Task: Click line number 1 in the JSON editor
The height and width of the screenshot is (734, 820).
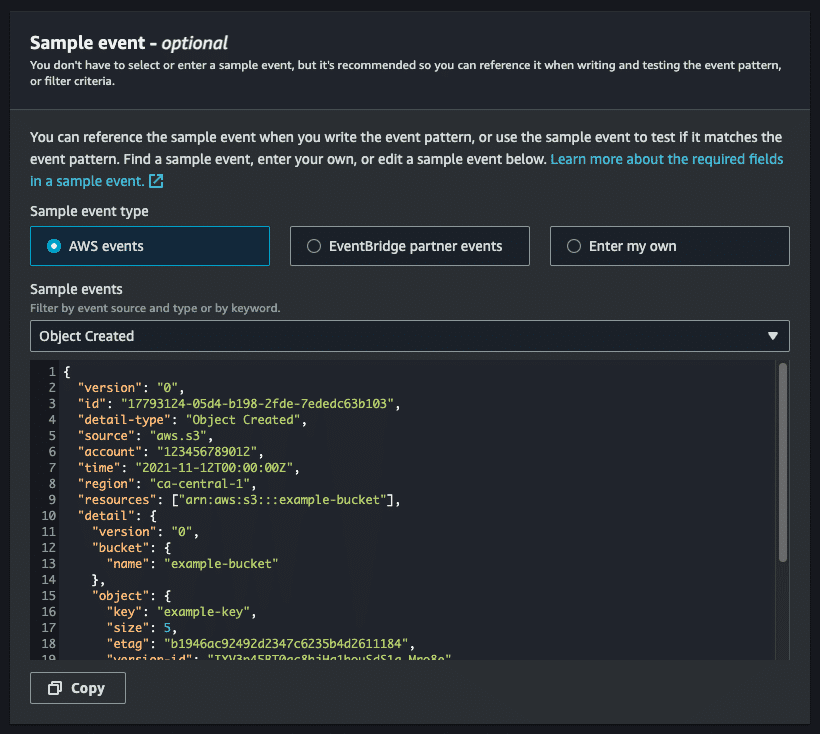Action: tap(51, 371)
